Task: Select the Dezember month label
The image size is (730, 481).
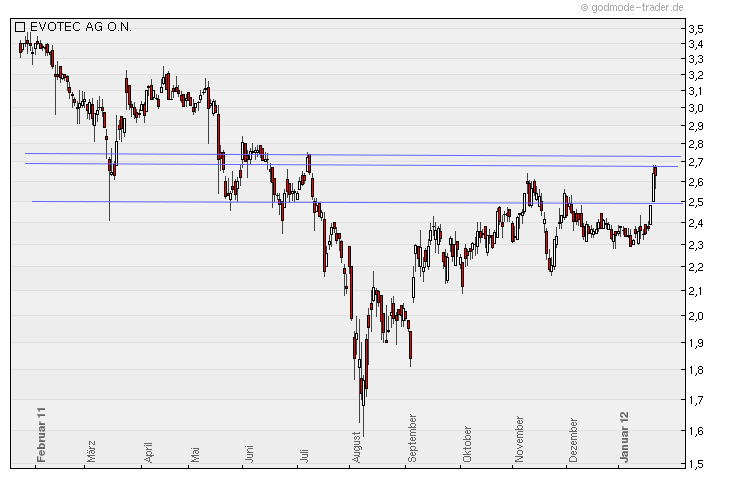Action: (x=573, y=440)
